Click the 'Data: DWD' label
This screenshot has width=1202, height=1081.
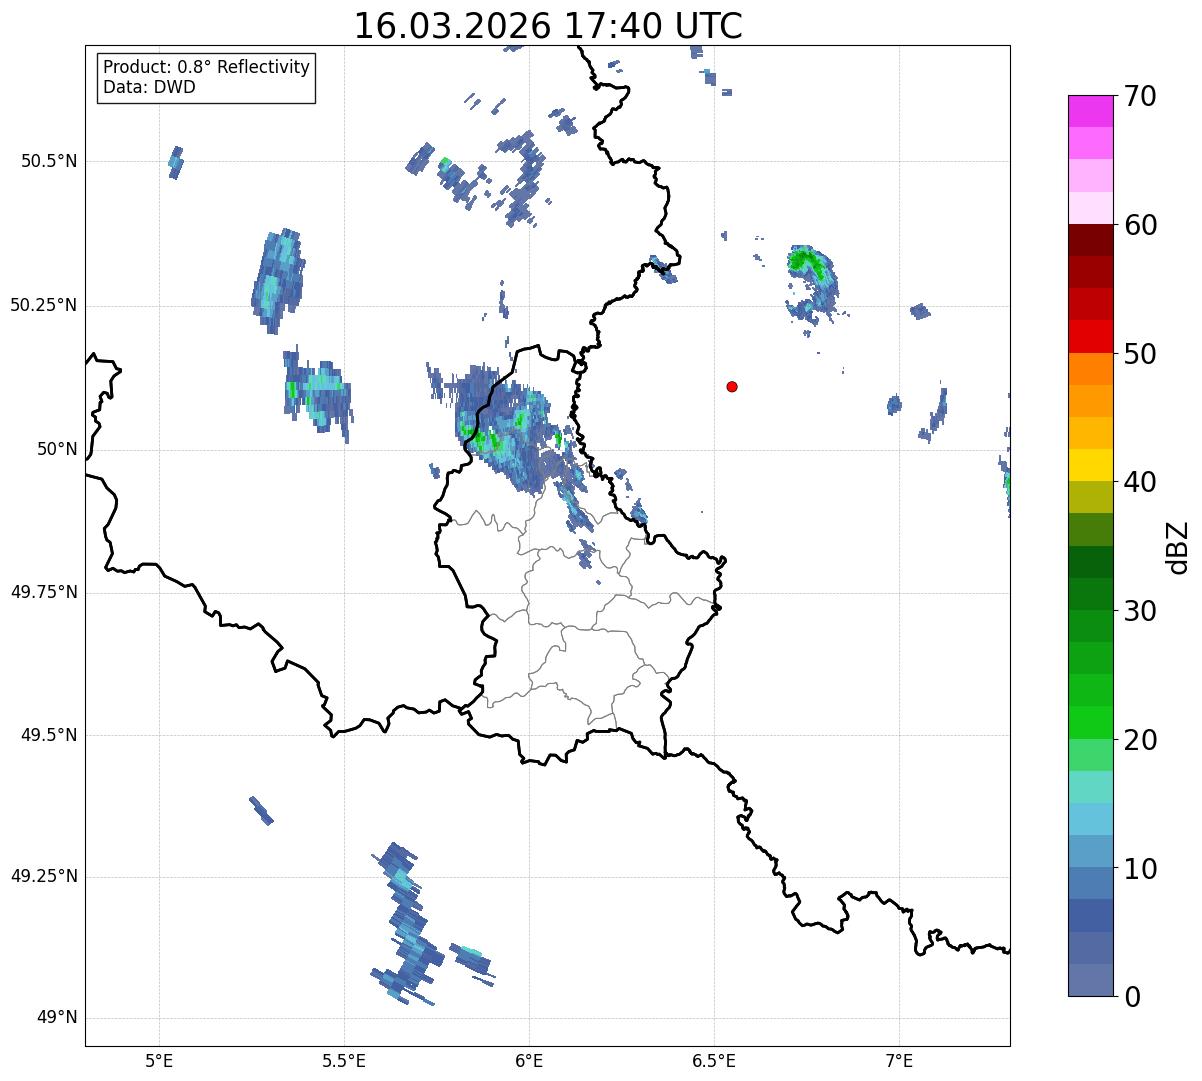click(149, 87)
